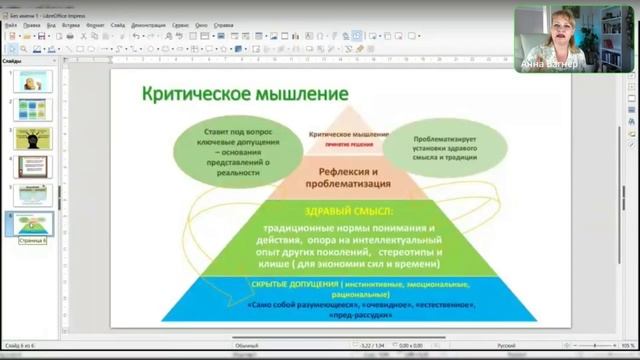
Task: Click the New document icon
Action: (12, 36)
